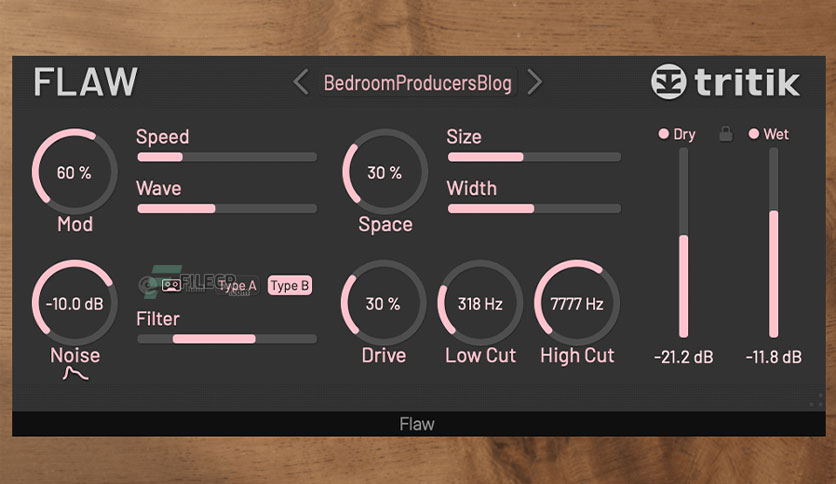Screen dimensions: 836x484
Task: Click the -21.2 dB Dry value
Action: (684, 357)
